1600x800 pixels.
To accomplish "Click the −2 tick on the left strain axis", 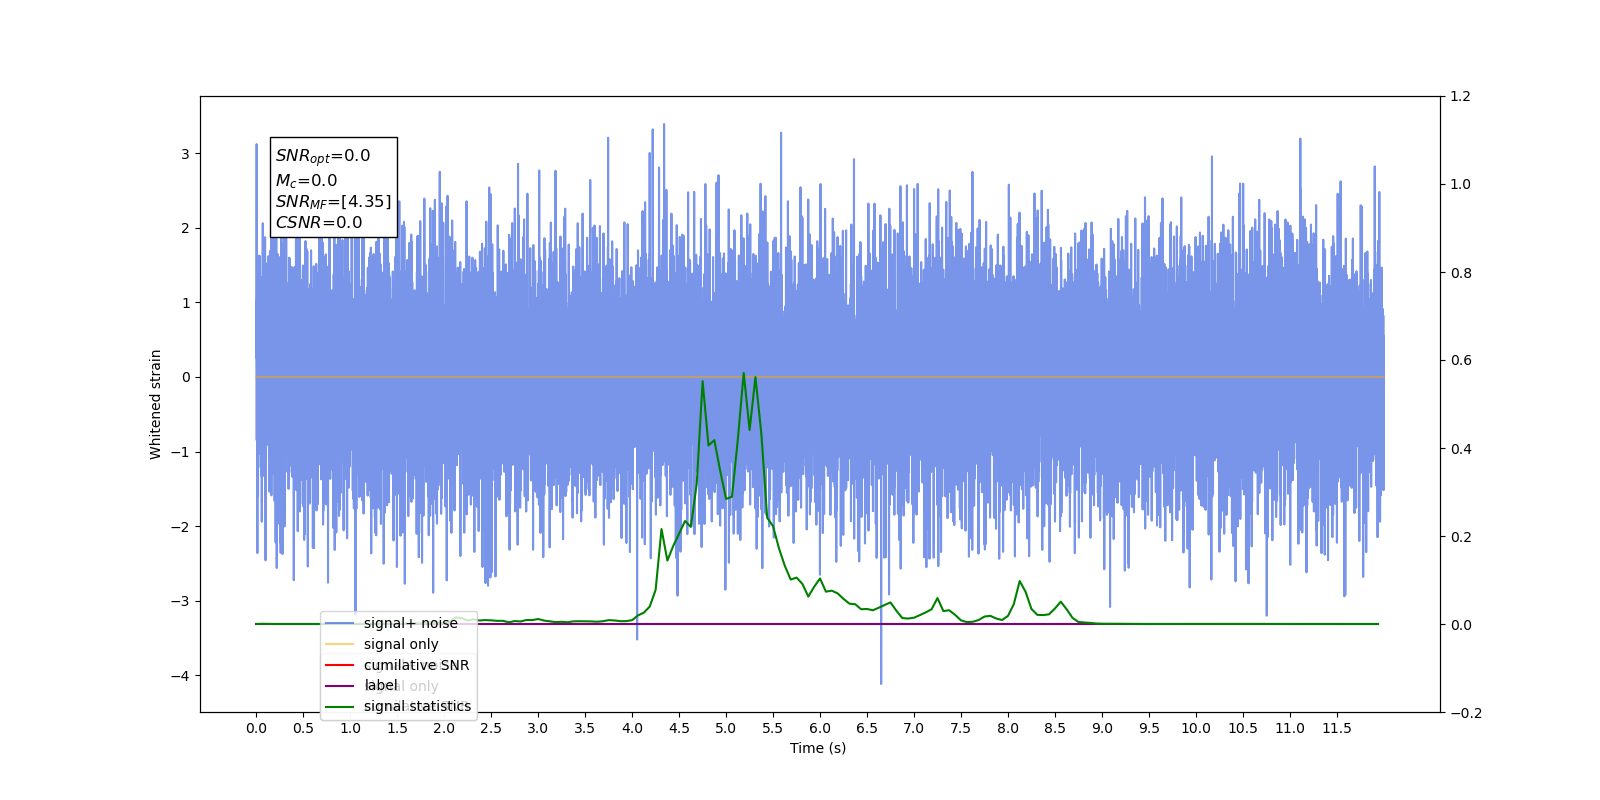I will 180,527.
